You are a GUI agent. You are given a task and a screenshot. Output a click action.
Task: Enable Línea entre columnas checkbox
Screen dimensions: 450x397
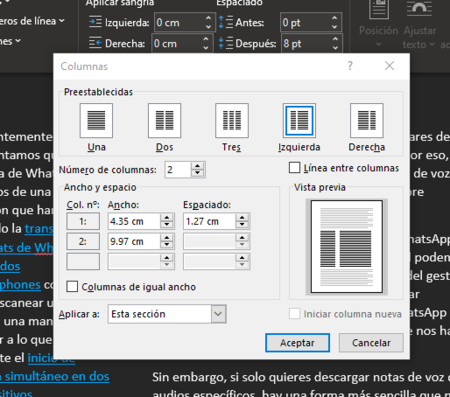(x=294, y=168)
